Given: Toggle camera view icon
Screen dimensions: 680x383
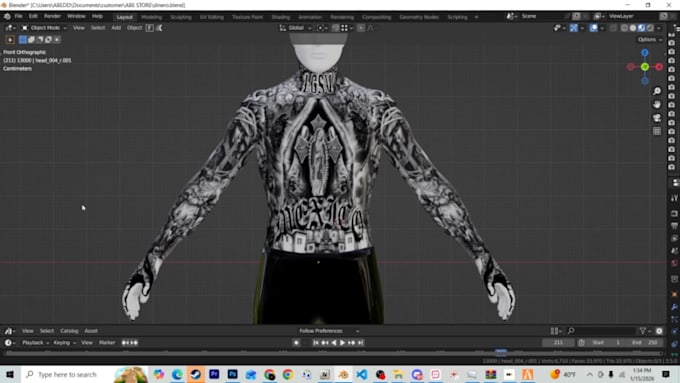Looking at the screenshot, I should point(657,118).
